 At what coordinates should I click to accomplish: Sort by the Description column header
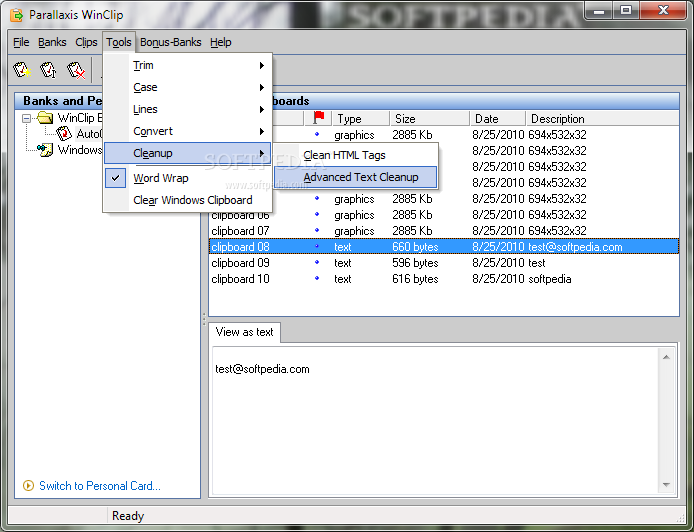click(602, 119)
